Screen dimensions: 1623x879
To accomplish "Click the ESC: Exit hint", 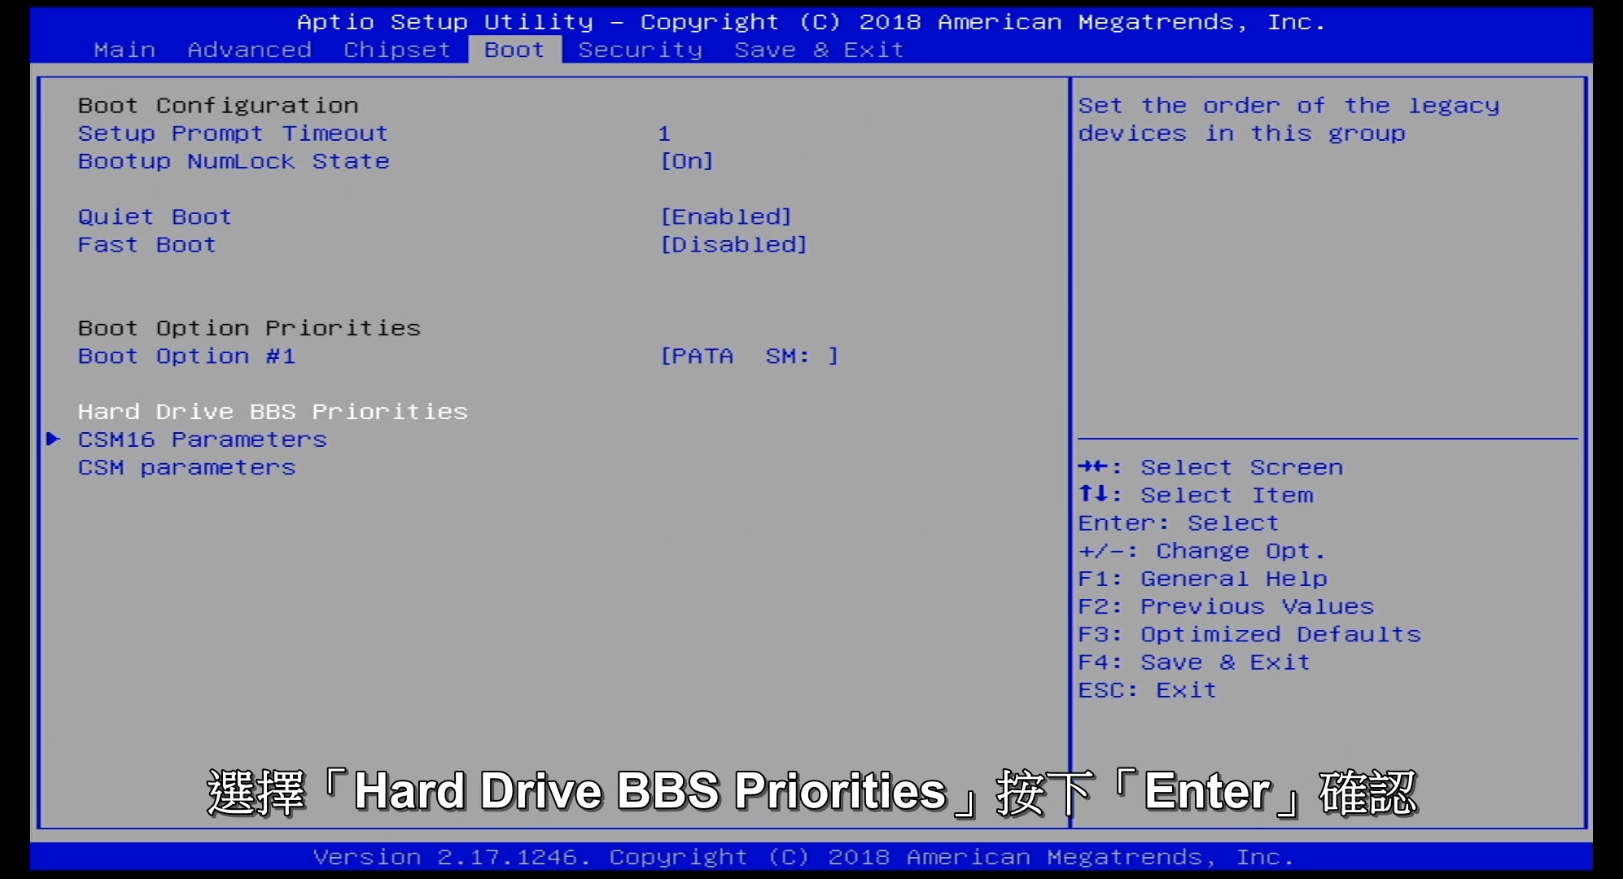I will click(x=1148, y=691).
